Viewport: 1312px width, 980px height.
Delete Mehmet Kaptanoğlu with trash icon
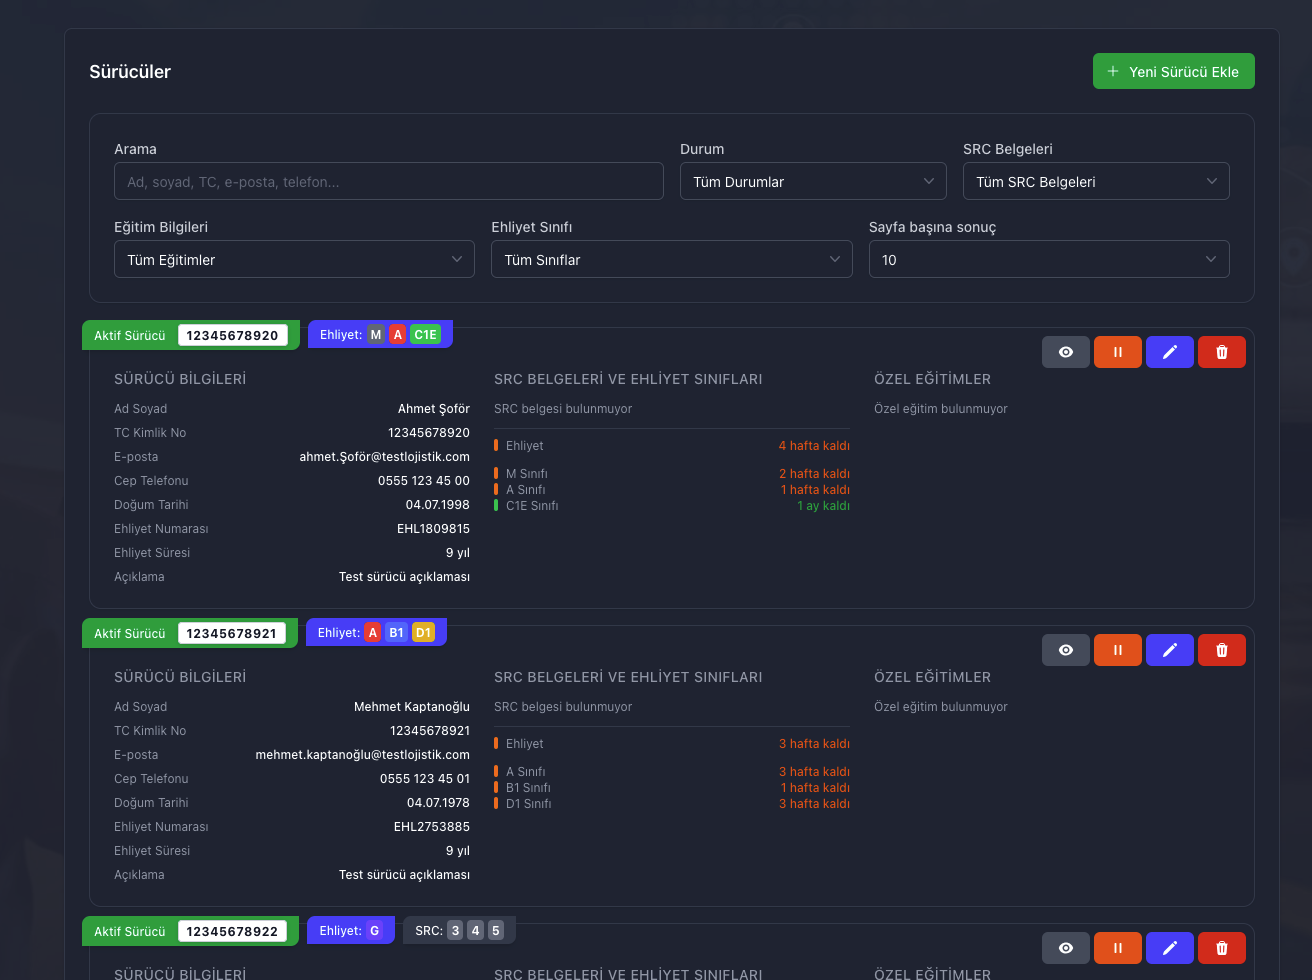click(1221, 650)
